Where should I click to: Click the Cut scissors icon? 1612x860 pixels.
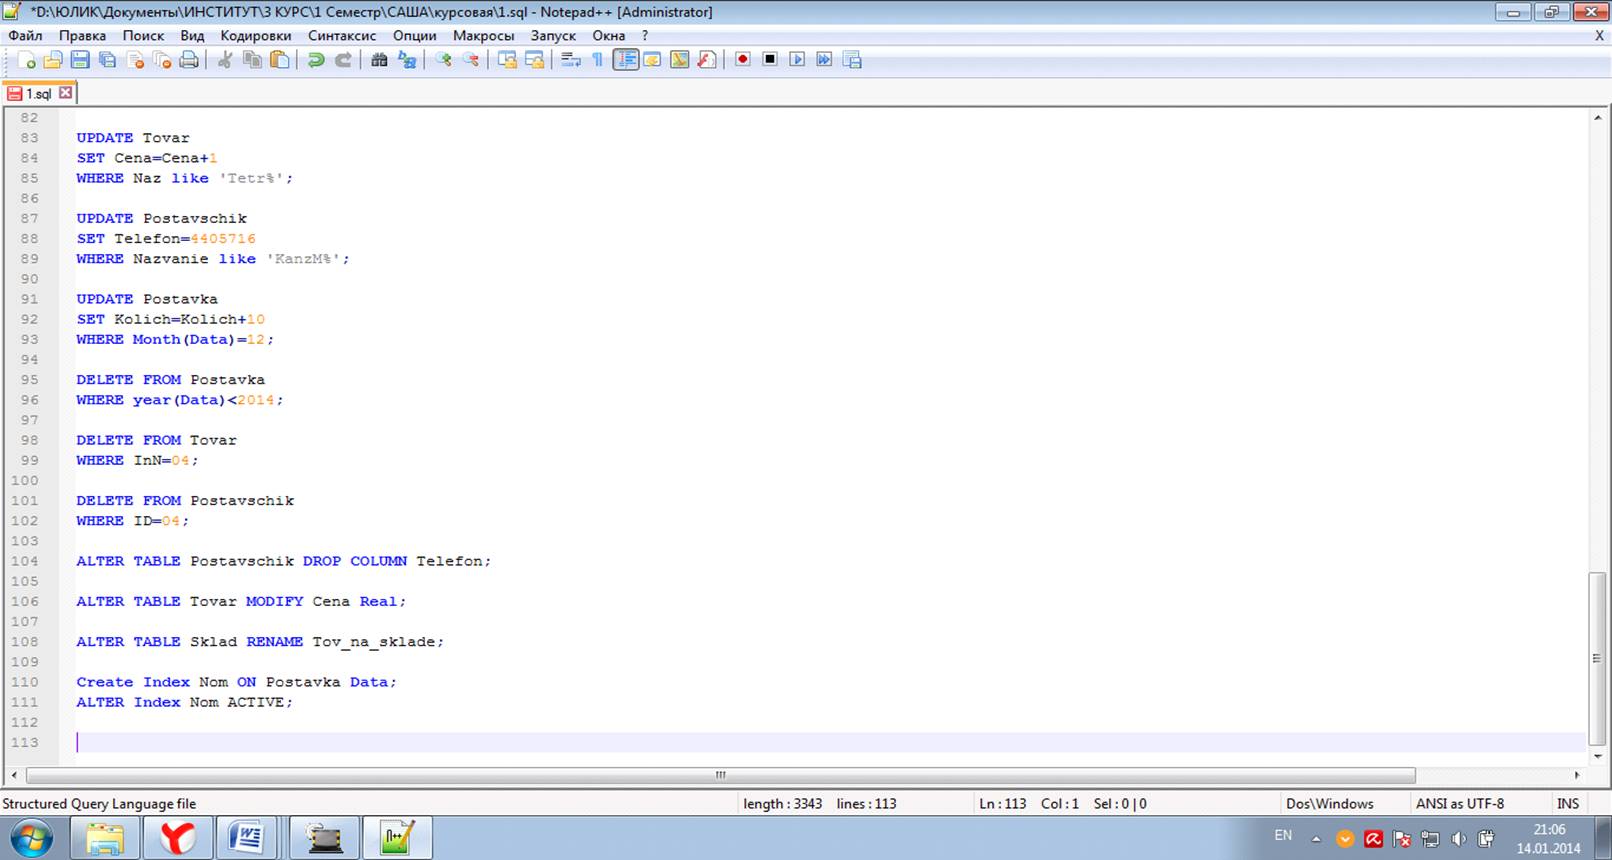pos(225,60)
